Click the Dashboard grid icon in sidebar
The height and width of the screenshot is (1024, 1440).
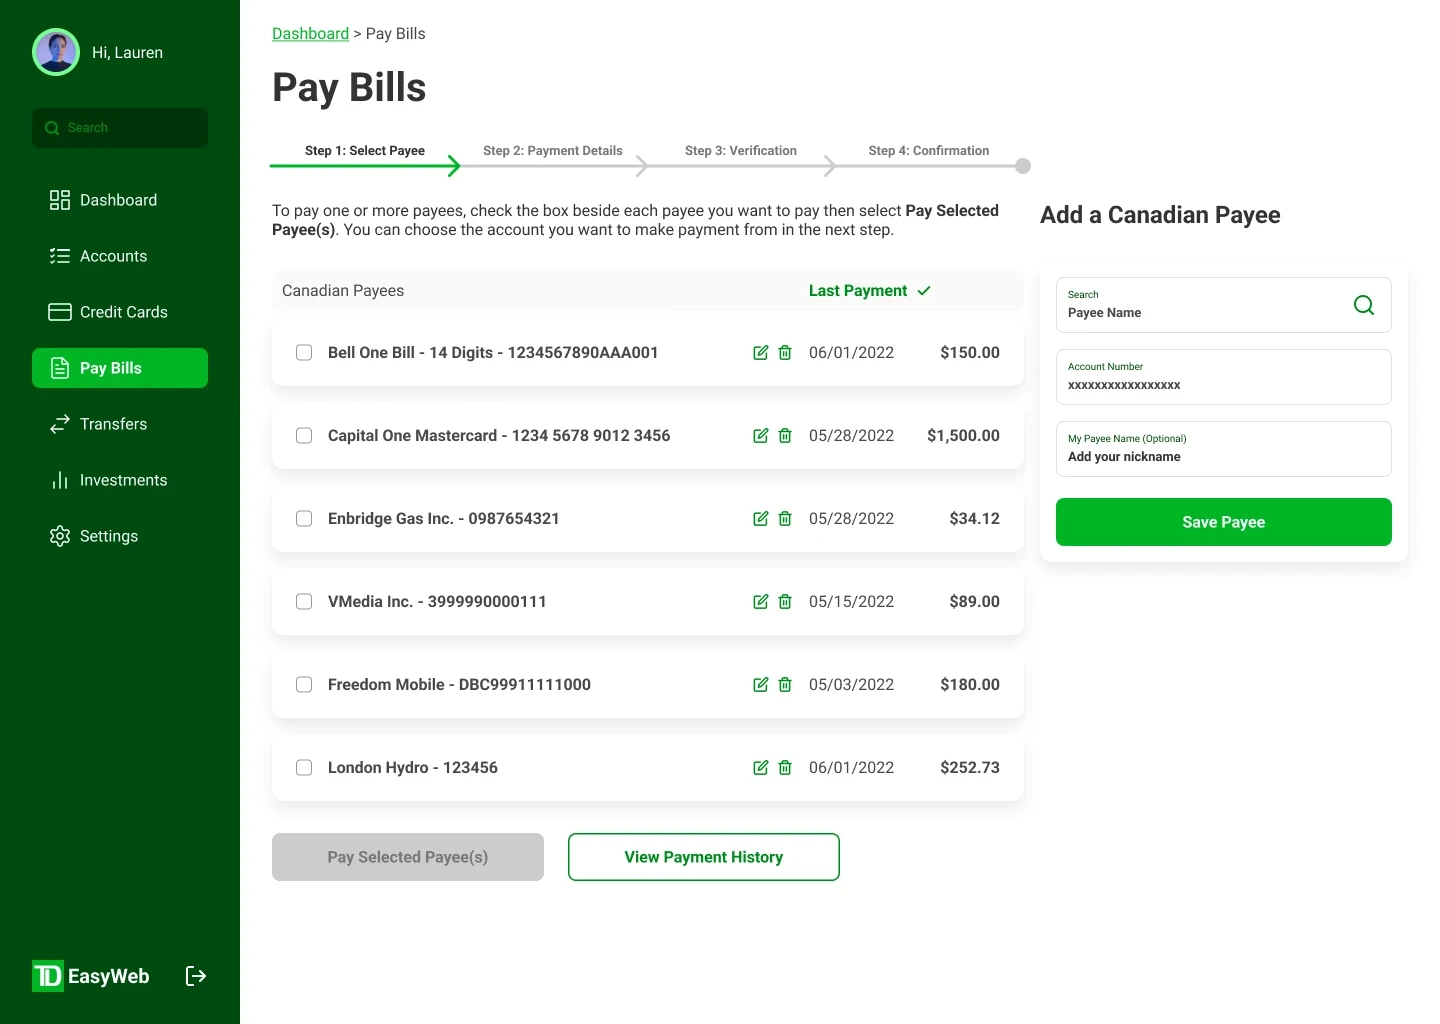[x=60, y=200]
